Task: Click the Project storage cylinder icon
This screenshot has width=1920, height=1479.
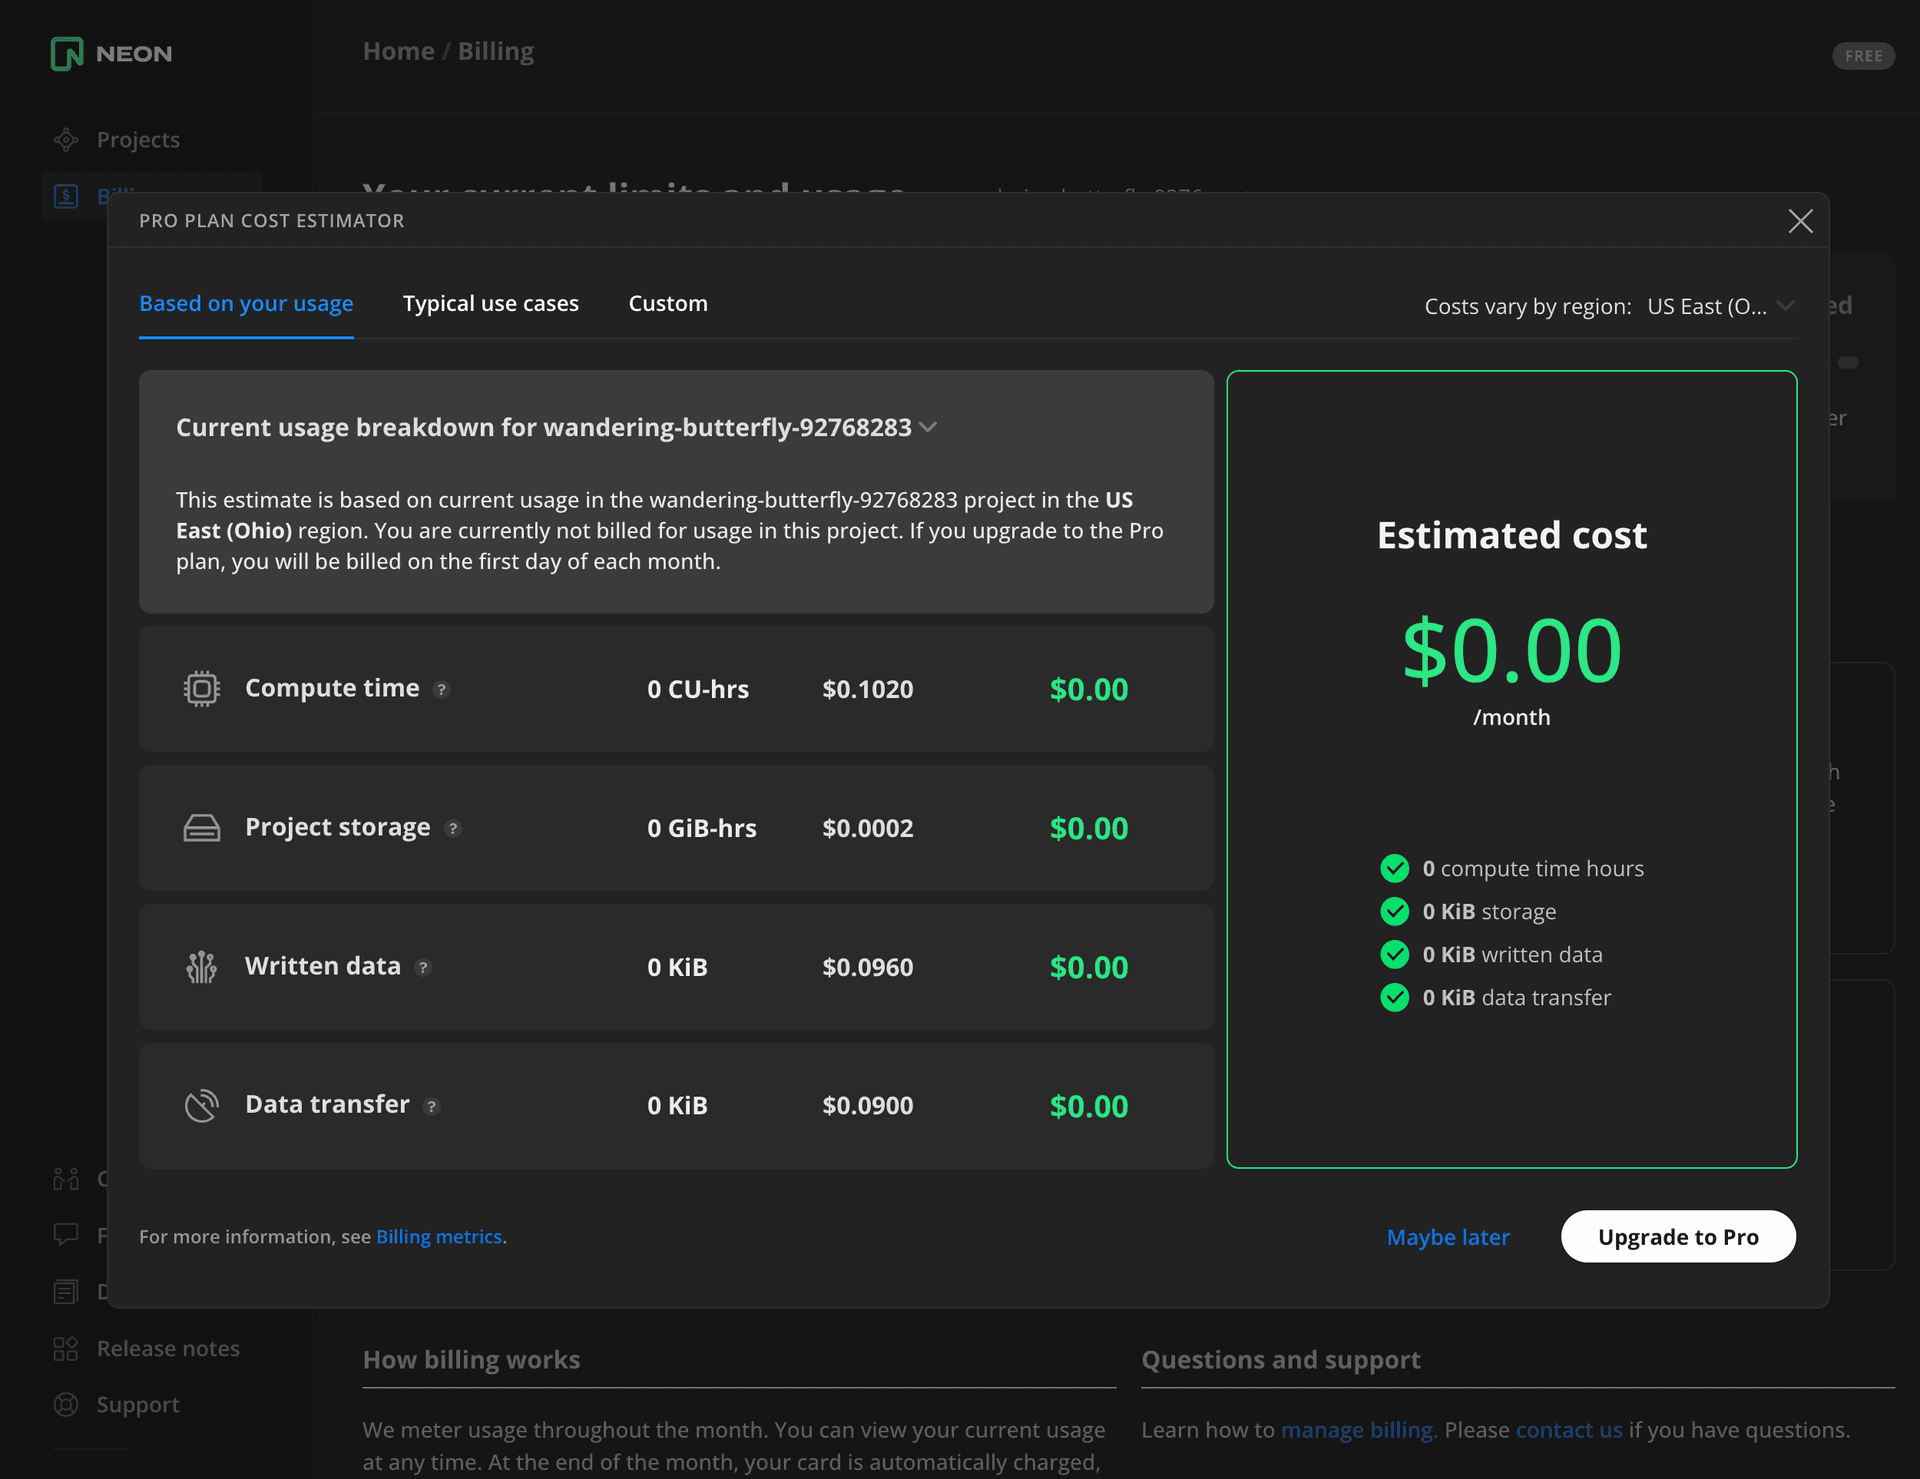Action: pos(202,826)
